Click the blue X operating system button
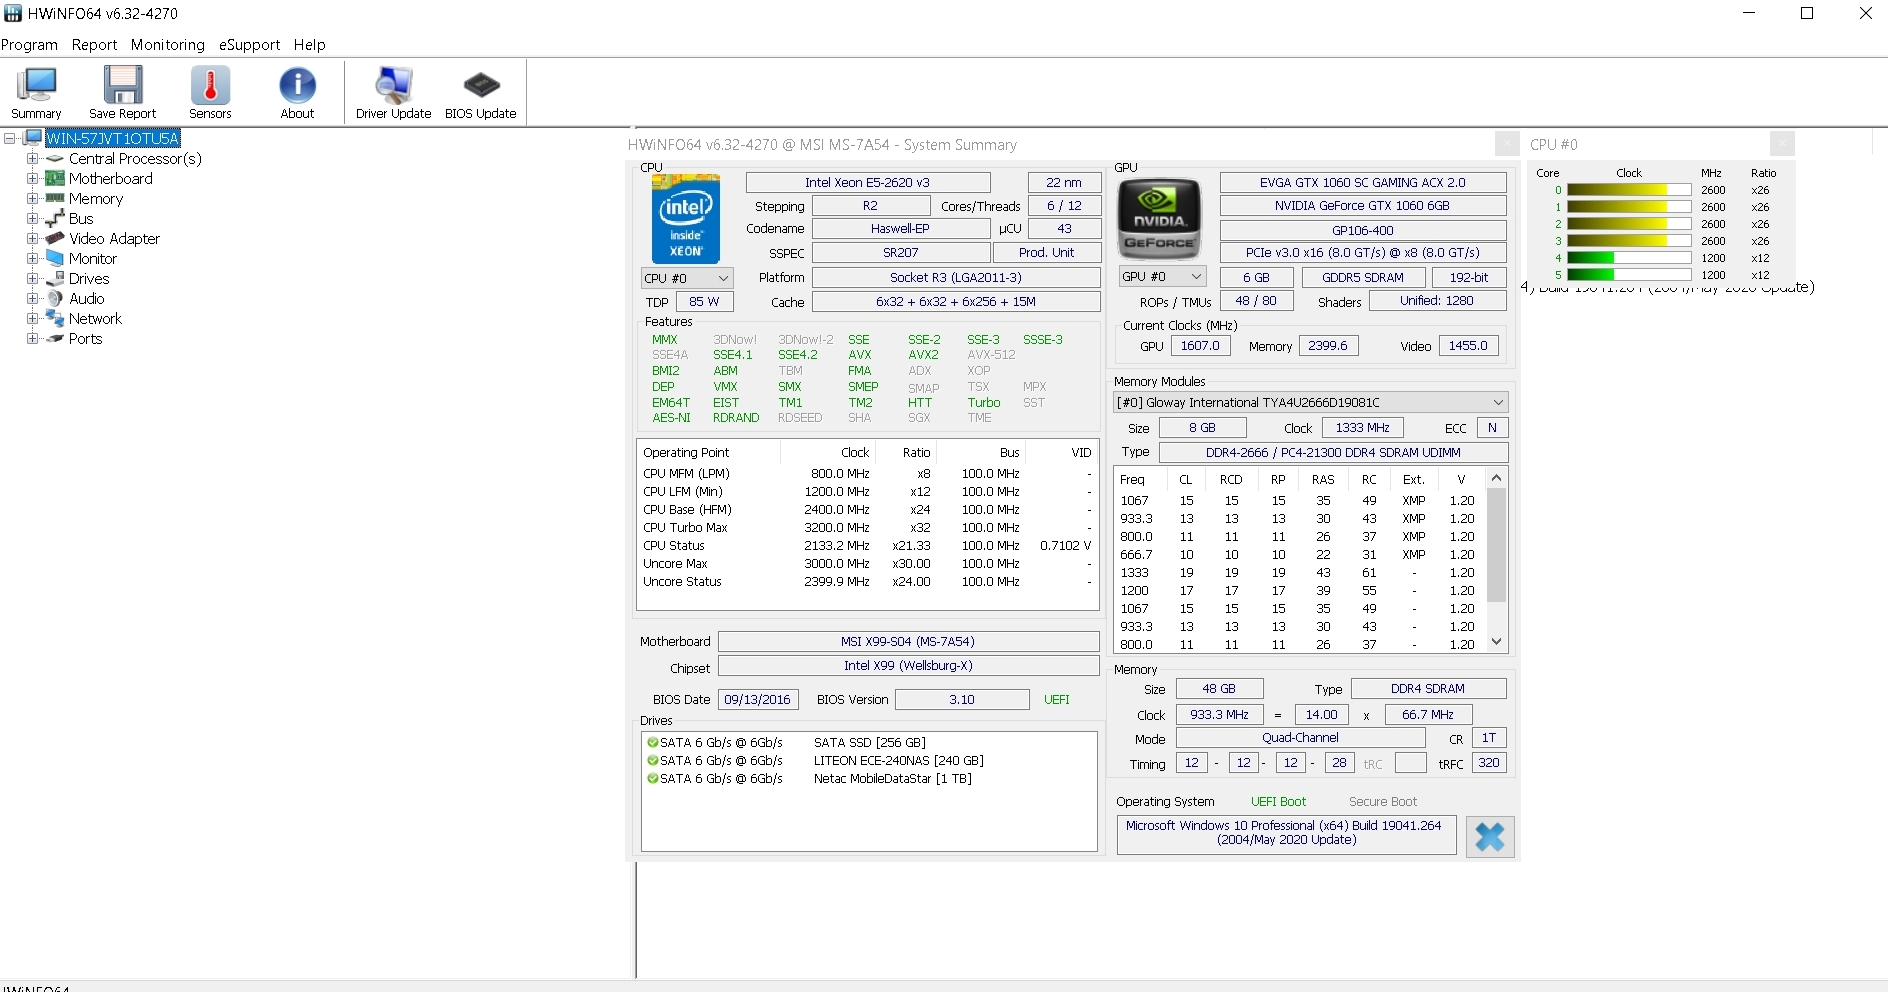 pos(1490,837)
